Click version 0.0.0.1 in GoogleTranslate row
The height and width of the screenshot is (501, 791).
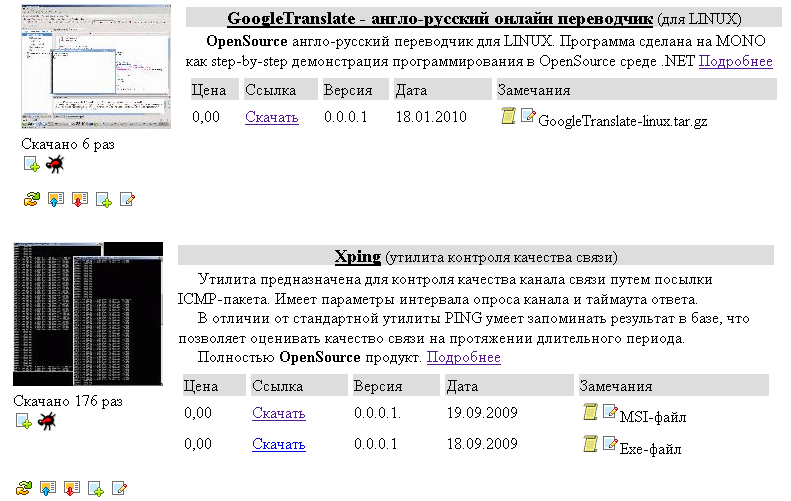[346, 117]
